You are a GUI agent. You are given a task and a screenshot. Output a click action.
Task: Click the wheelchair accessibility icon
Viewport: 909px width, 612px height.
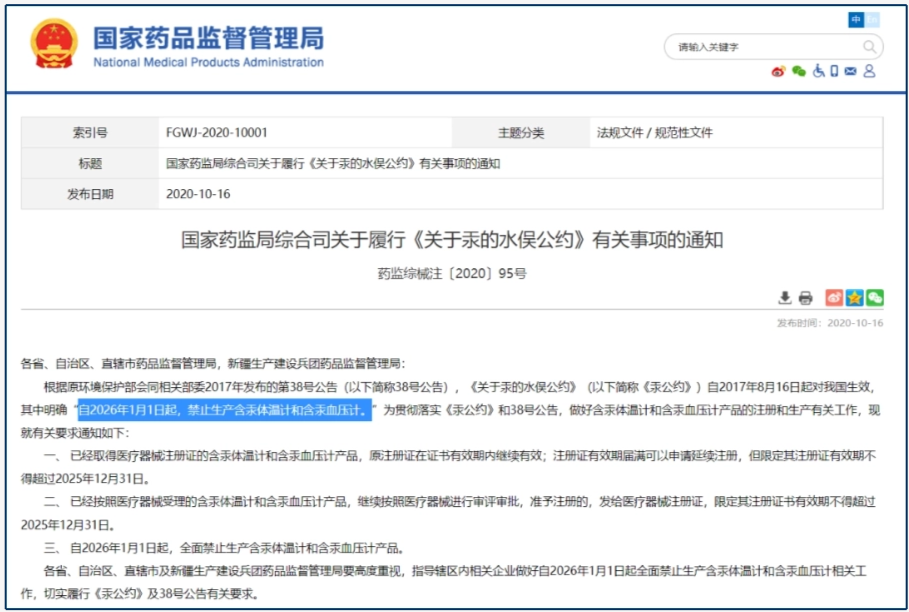tap(817, 71)
